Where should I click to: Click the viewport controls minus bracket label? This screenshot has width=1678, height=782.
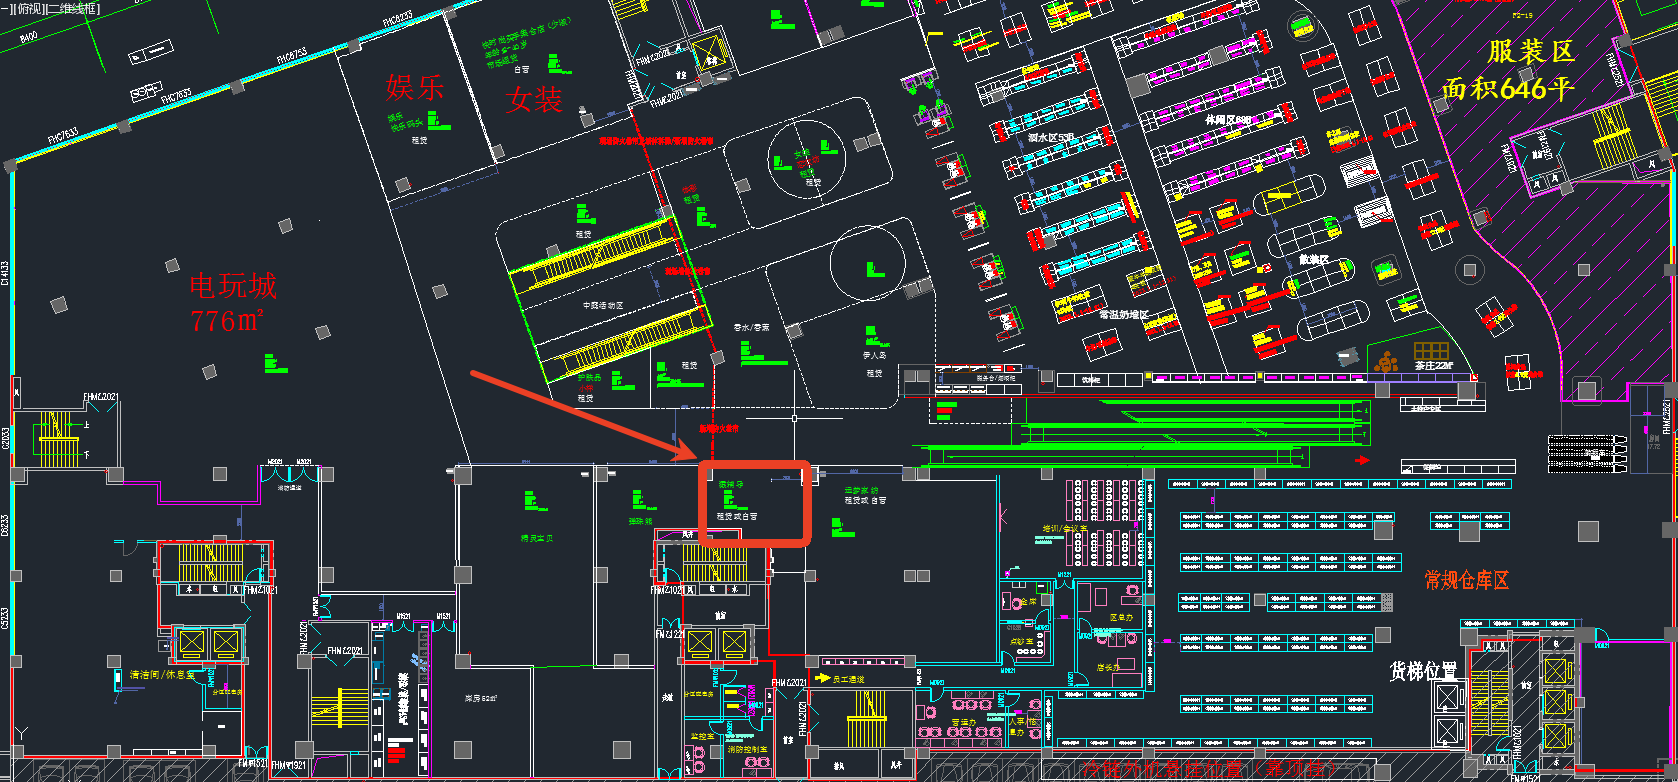5,8
